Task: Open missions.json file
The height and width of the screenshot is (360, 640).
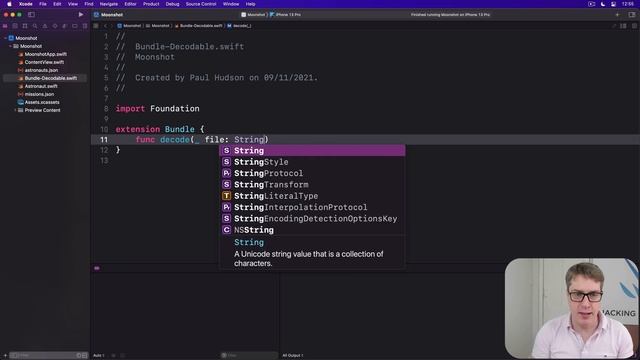Action: coord(39,94)
